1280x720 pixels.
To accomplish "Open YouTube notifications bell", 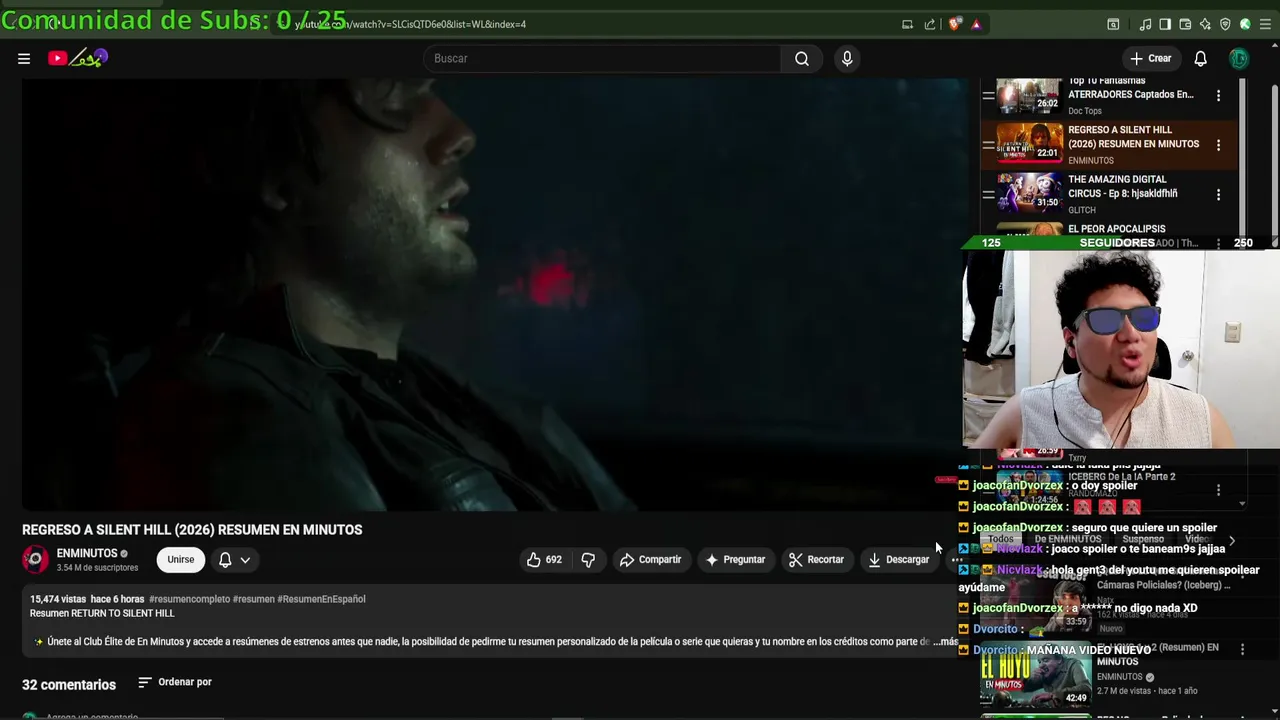I will click(x=1200, y=58).
